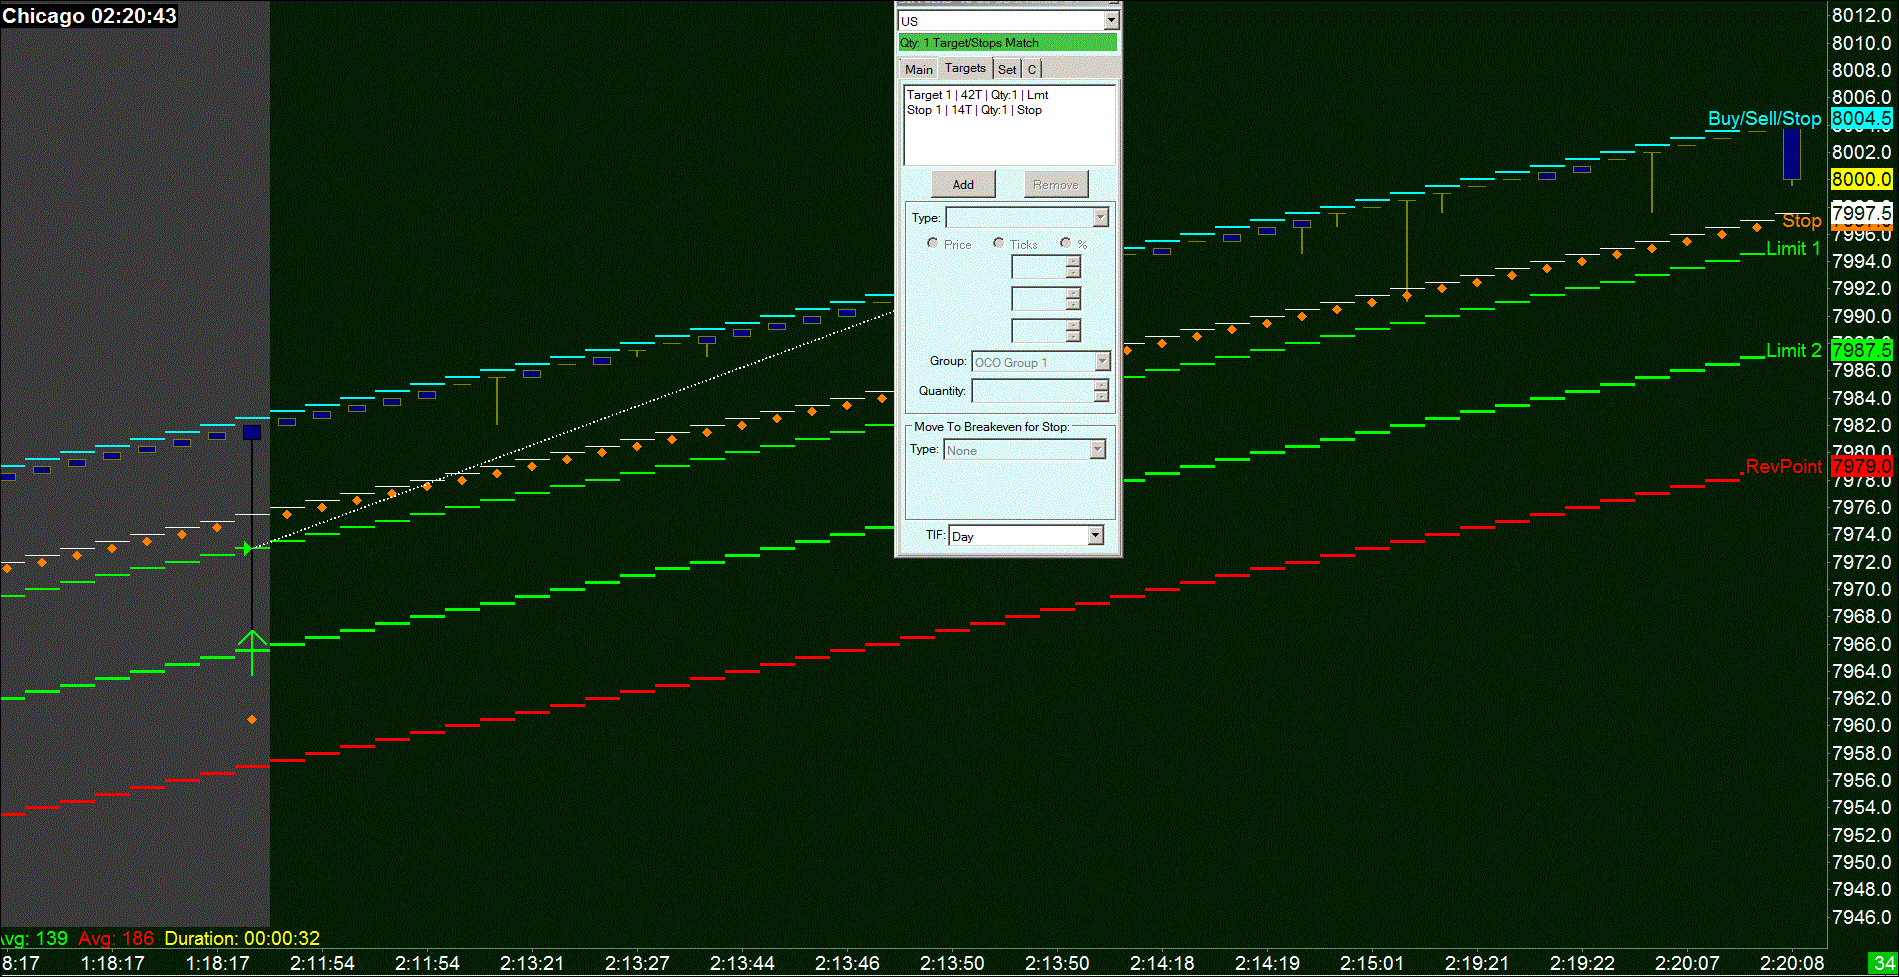Click the red RevPoint line label
The height and width of the screenshot is (977, 1899).
pyautogui.click(x=1784, y=467)
